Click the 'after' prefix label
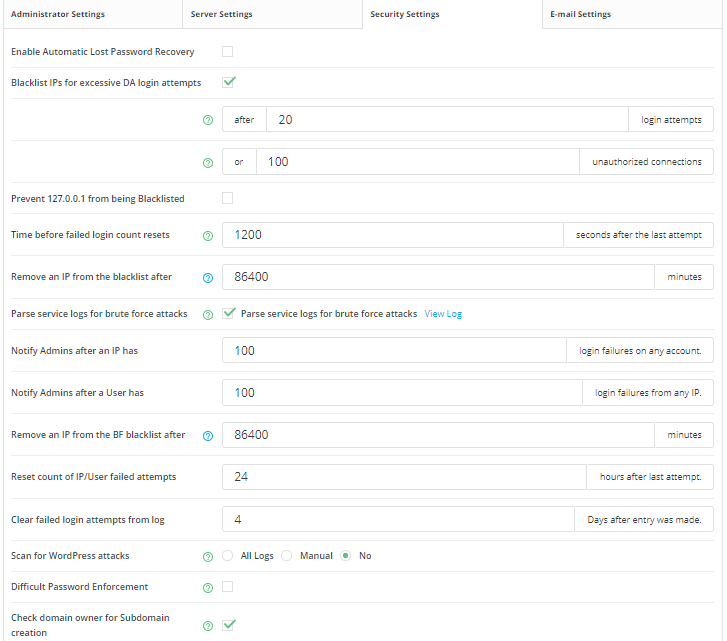The height and width of the screenshot is (641, 727). (244, 120)
